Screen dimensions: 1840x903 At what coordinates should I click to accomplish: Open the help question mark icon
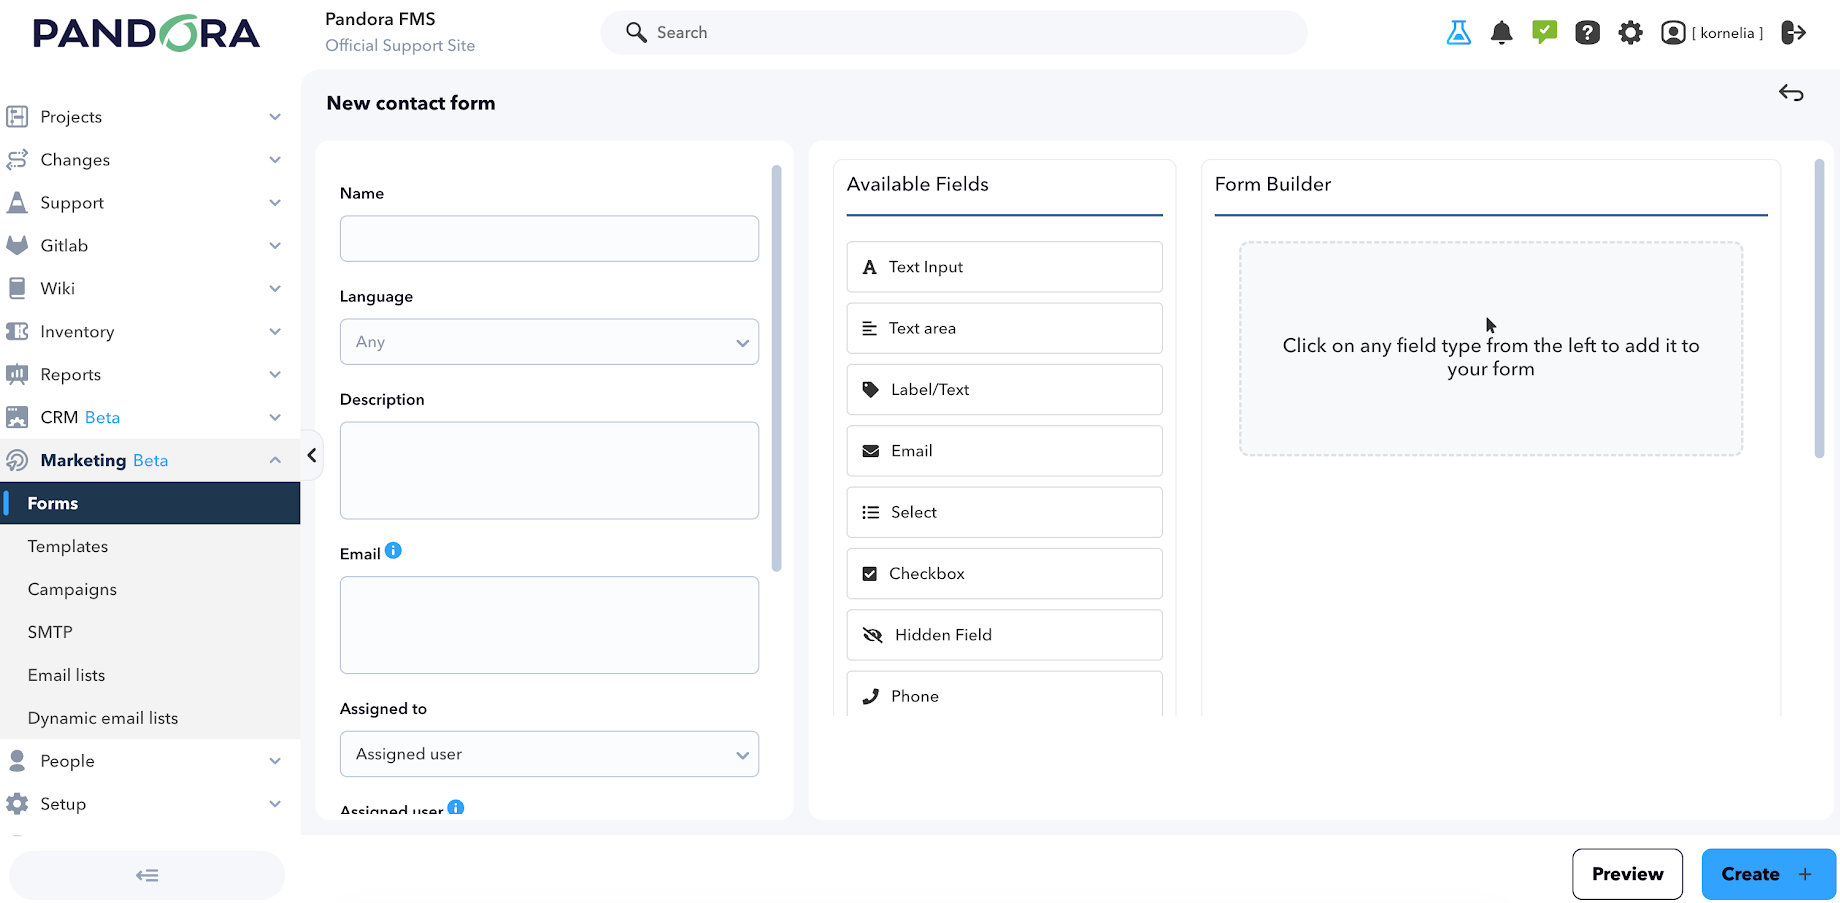tap(1587, 33)
